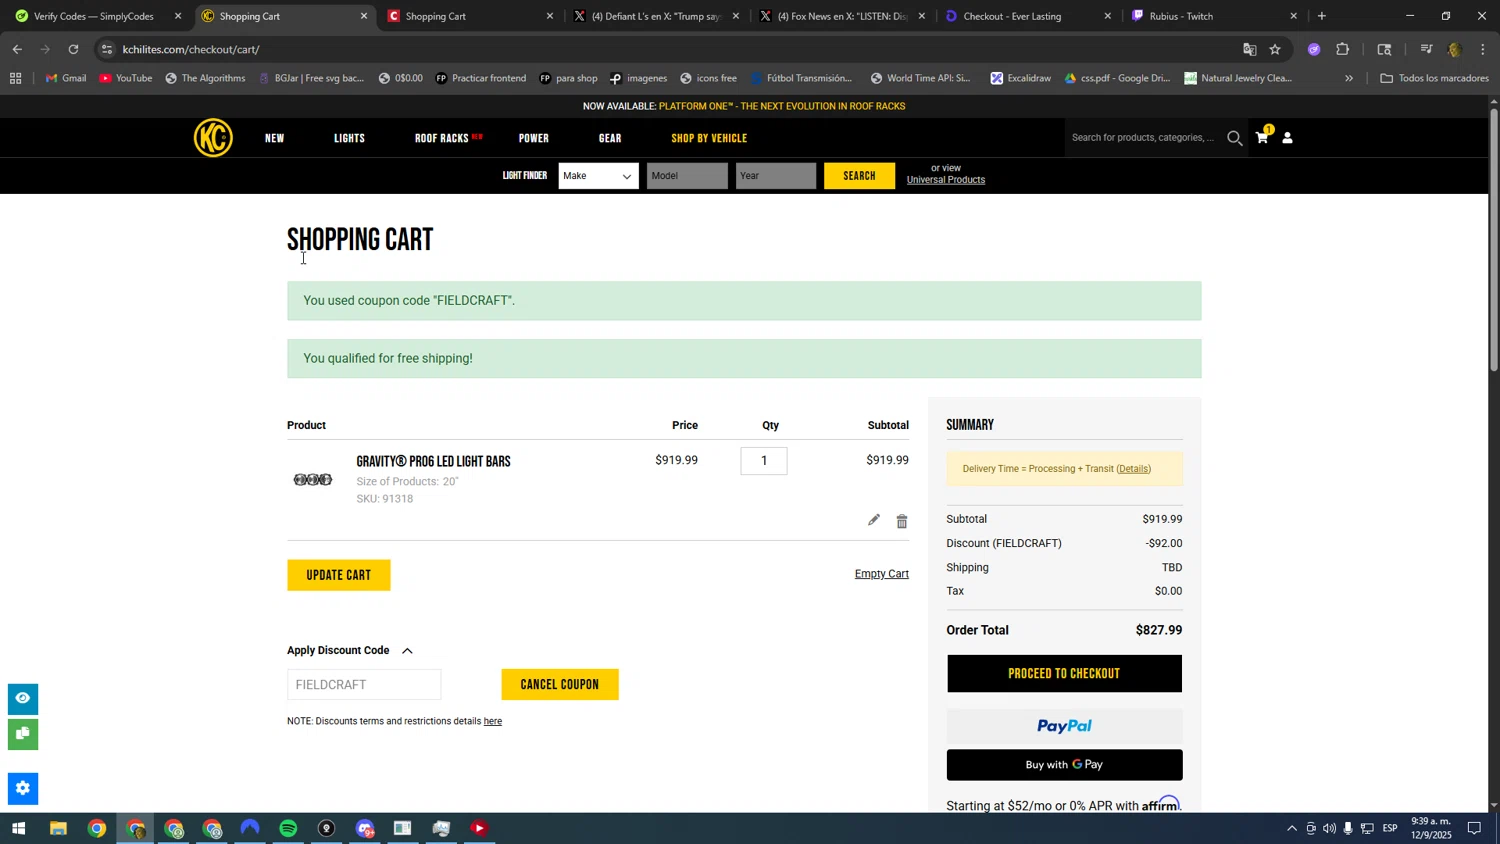Open discount terms 'here' link
Image resolution: width=1500 pixels, height=844 pixels.
point(492,722)
